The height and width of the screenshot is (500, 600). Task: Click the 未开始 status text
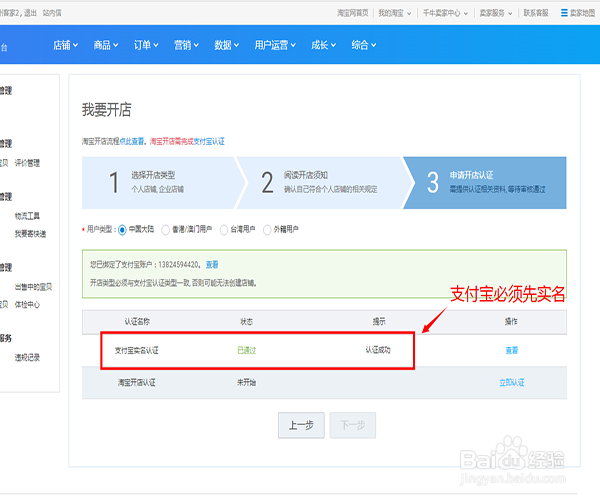(246, 383)
